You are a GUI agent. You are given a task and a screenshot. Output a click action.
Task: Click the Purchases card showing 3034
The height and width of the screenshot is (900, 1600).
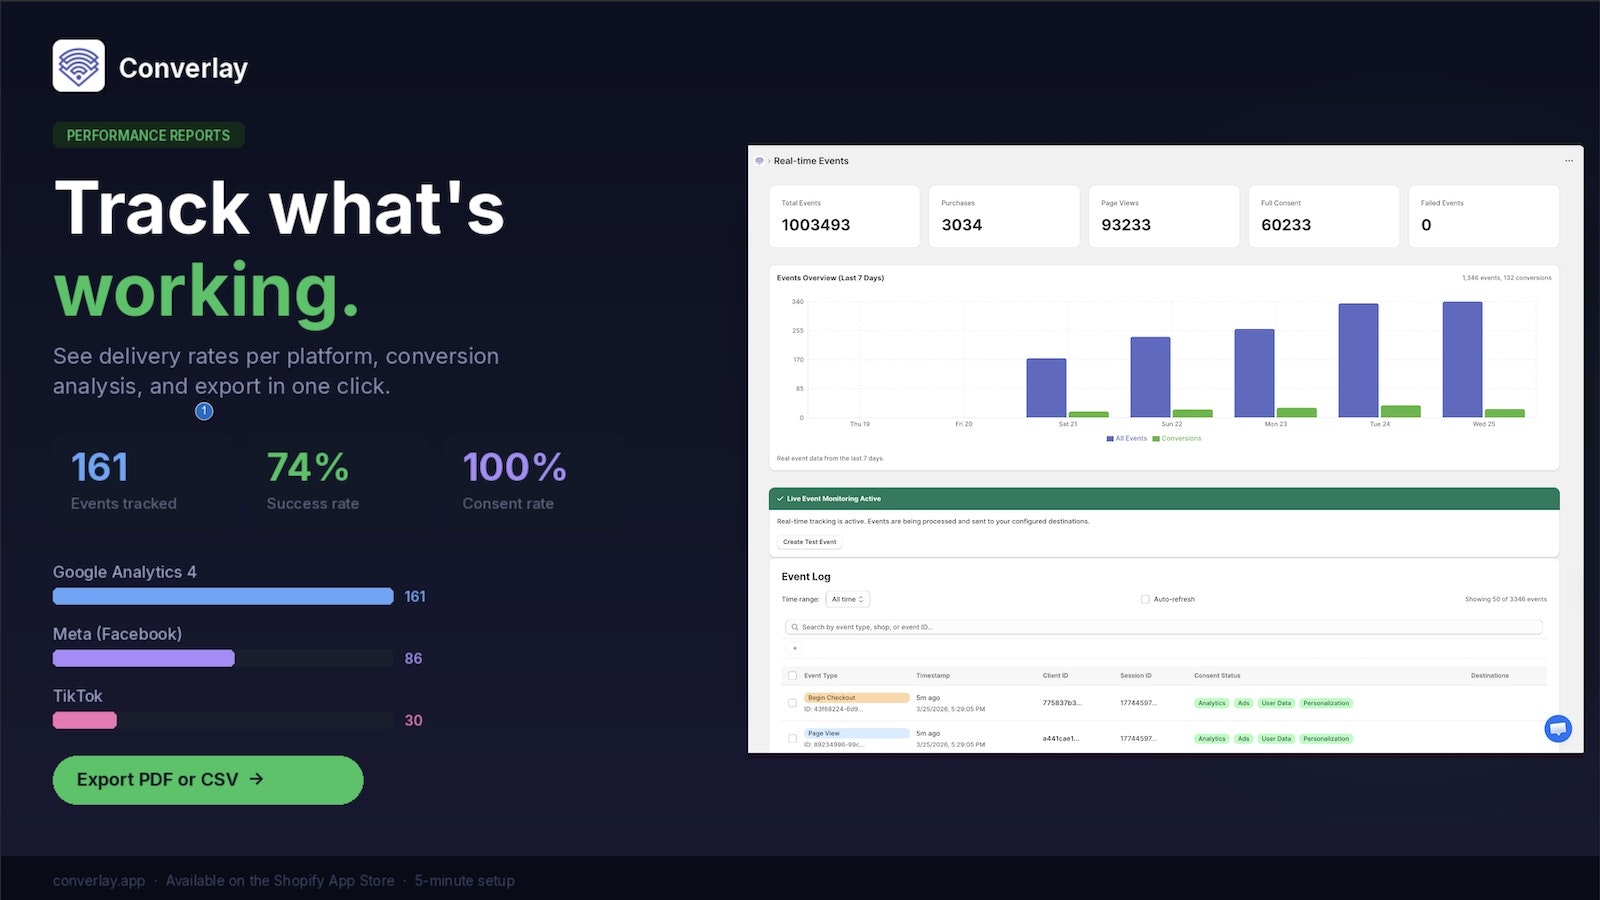click(x=1004, y=216)
